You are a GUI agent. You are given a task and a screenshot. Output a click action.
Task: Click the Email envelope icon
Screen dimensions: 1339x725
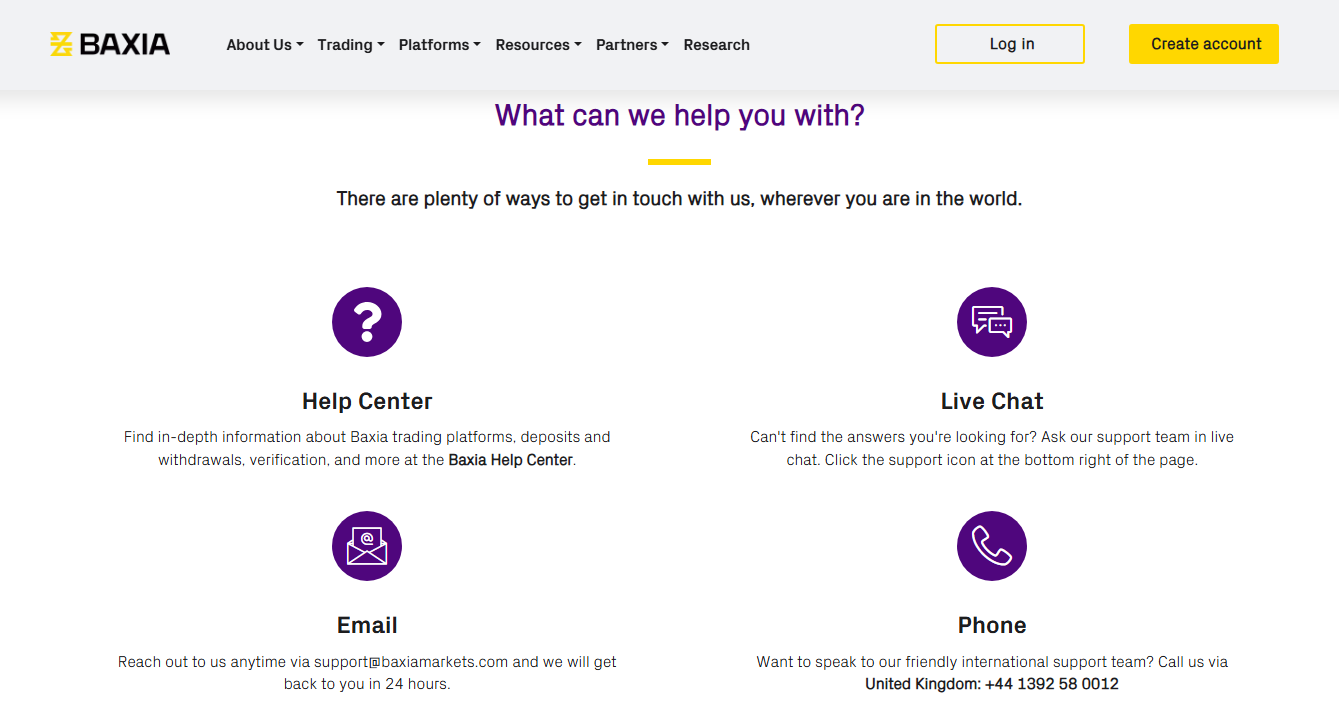point(367,546)
